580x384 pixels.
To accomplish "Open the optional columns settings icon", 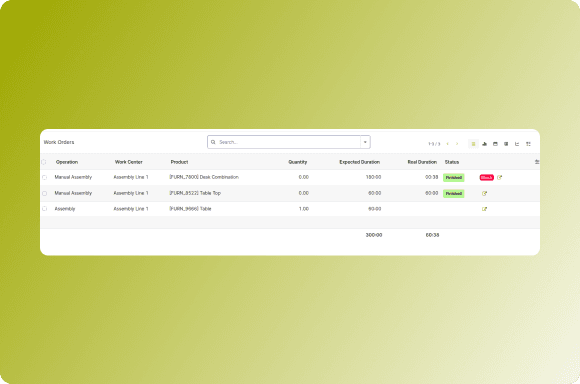I will (x=537, y=162).
